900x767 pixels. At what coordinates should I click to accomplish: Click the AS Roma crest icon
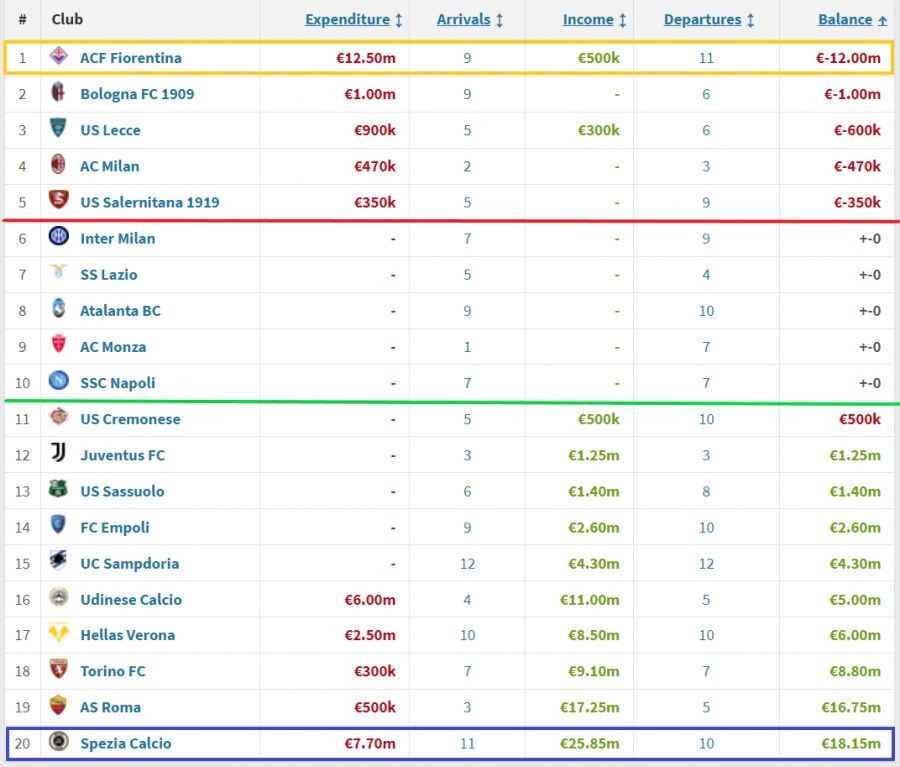(59, 707)
